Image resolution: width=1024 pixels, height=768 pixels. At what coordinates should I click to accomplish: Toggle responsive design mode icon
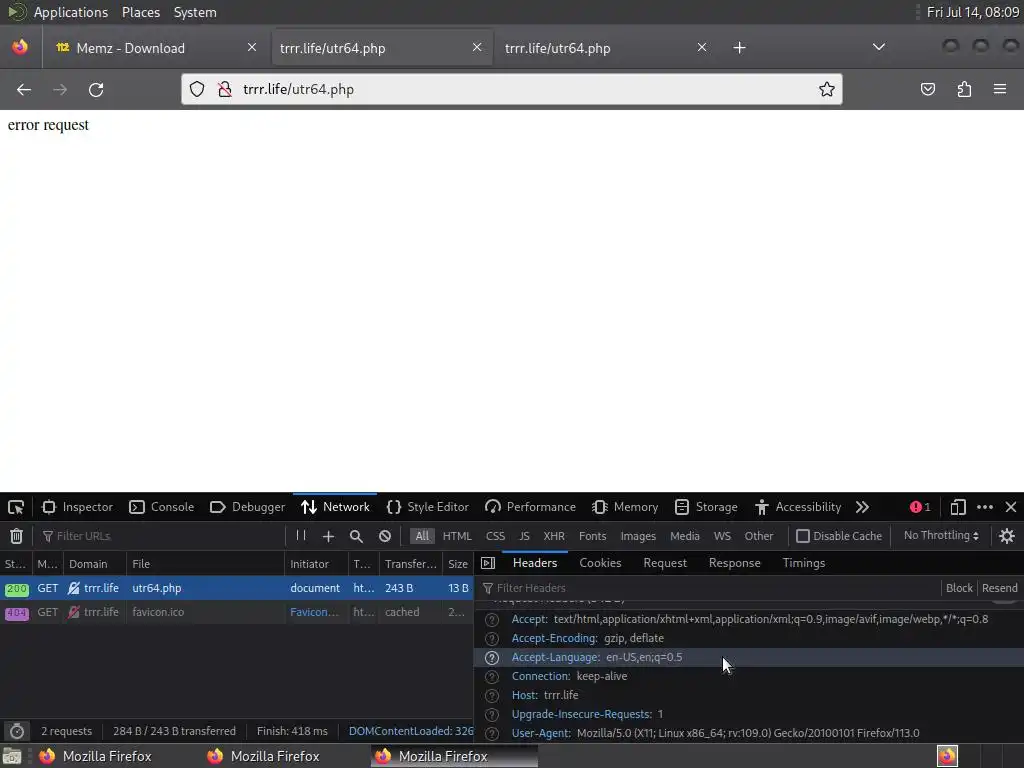click(x=957, y=507)
